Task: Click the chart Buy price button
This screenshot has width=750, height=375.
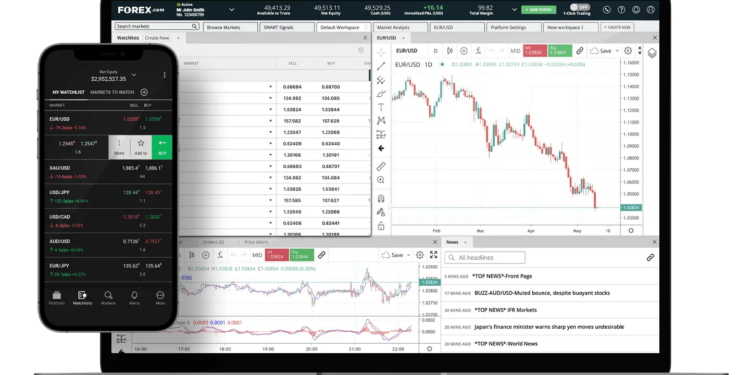Action: (x=560, y=51)
